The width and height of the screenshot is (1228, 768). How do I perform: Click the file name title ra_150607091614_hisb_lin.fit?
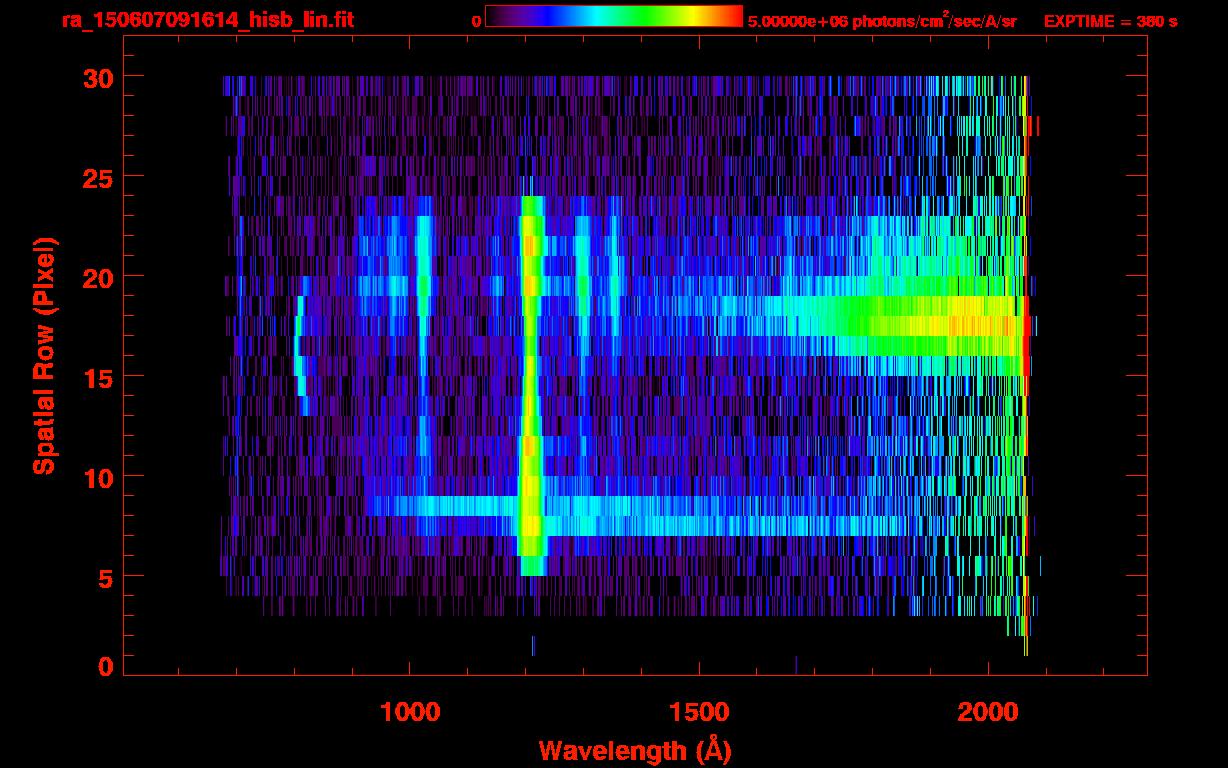207,20
